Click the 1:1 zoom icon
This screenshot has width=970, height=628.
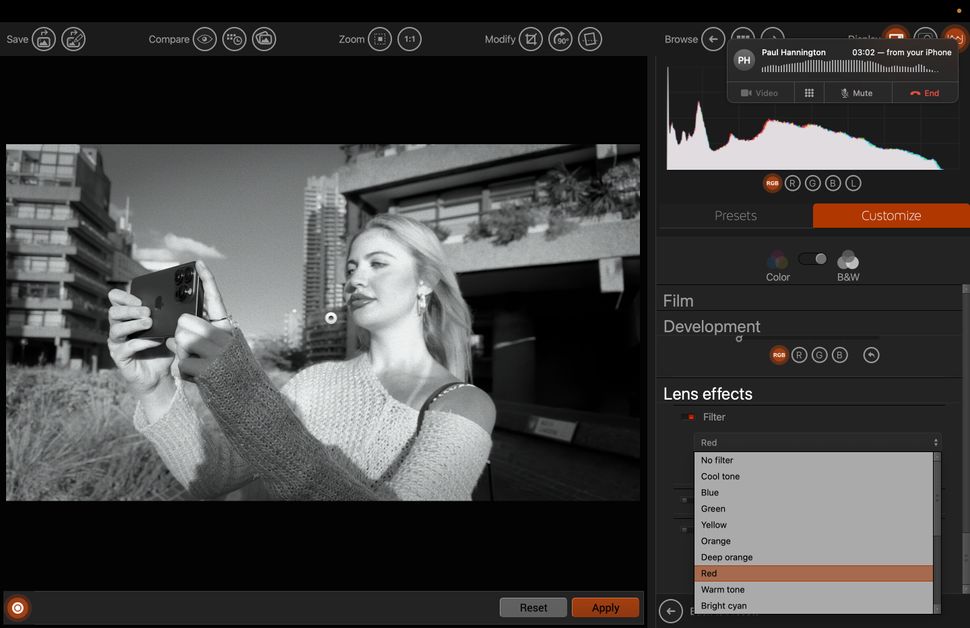tap(409, 39)
